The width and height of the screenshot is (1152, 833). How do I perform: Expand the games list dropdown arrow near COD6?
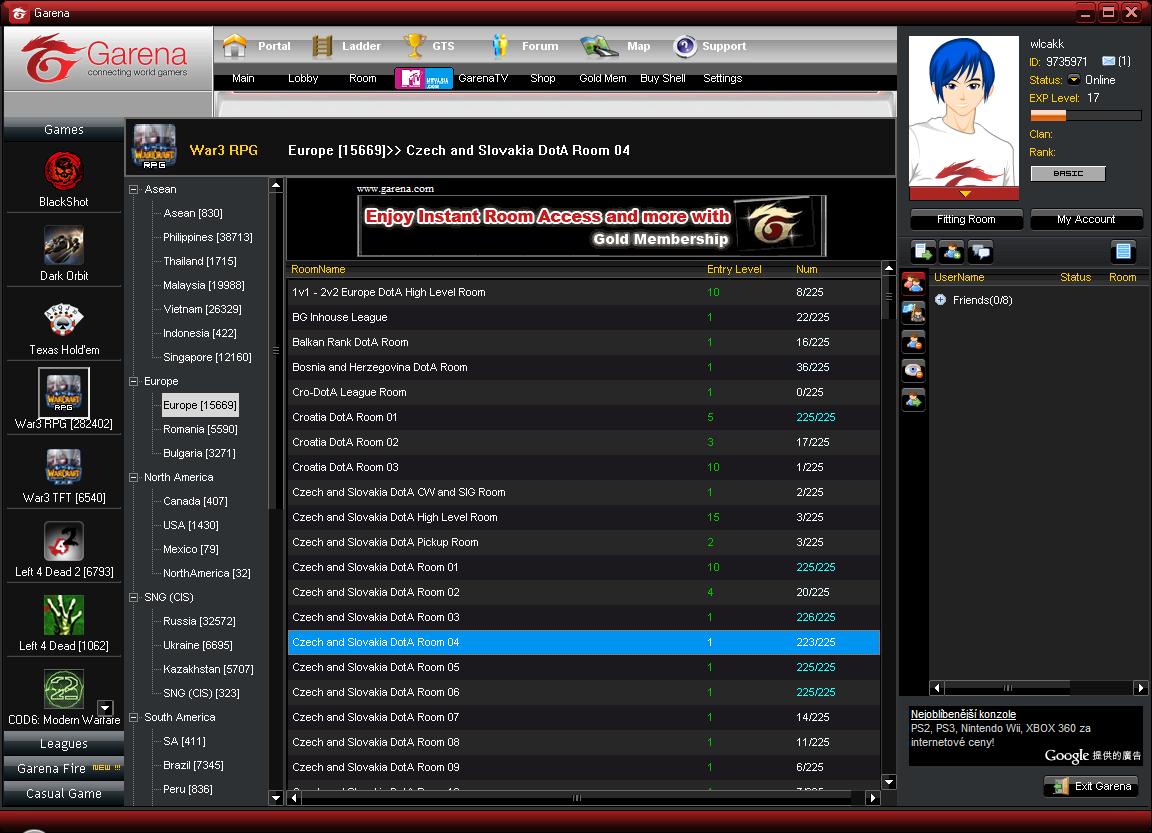point(105,708)
